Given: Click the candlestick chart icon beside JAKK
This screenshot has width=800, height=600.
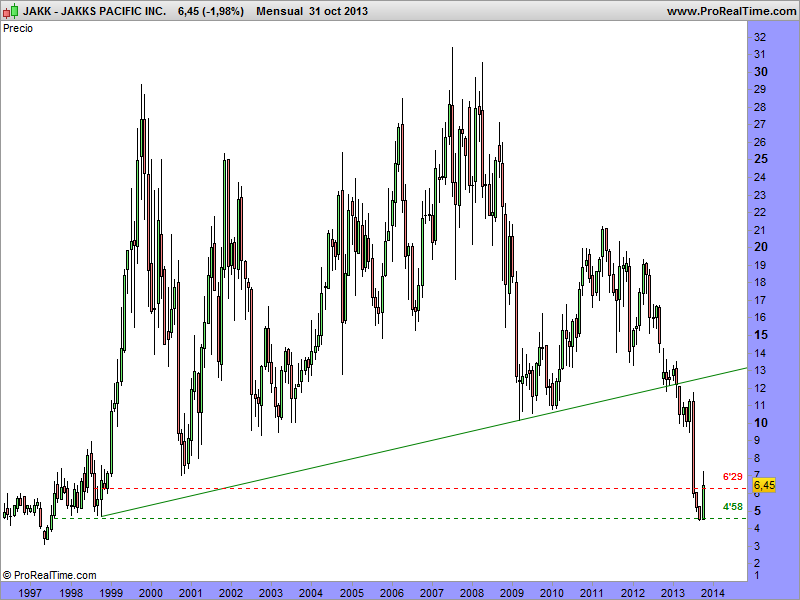Looking at the screenshot, I should [11, 11].
